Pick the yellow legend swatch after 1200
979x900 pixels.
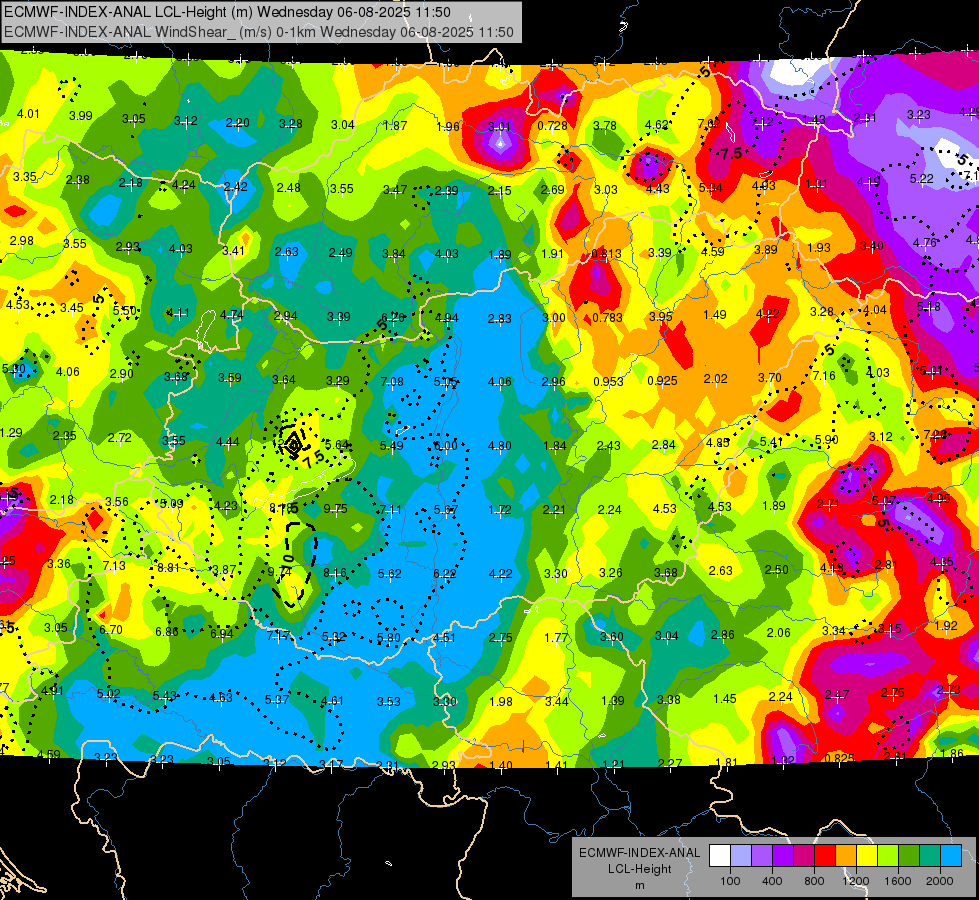(867, 856)
